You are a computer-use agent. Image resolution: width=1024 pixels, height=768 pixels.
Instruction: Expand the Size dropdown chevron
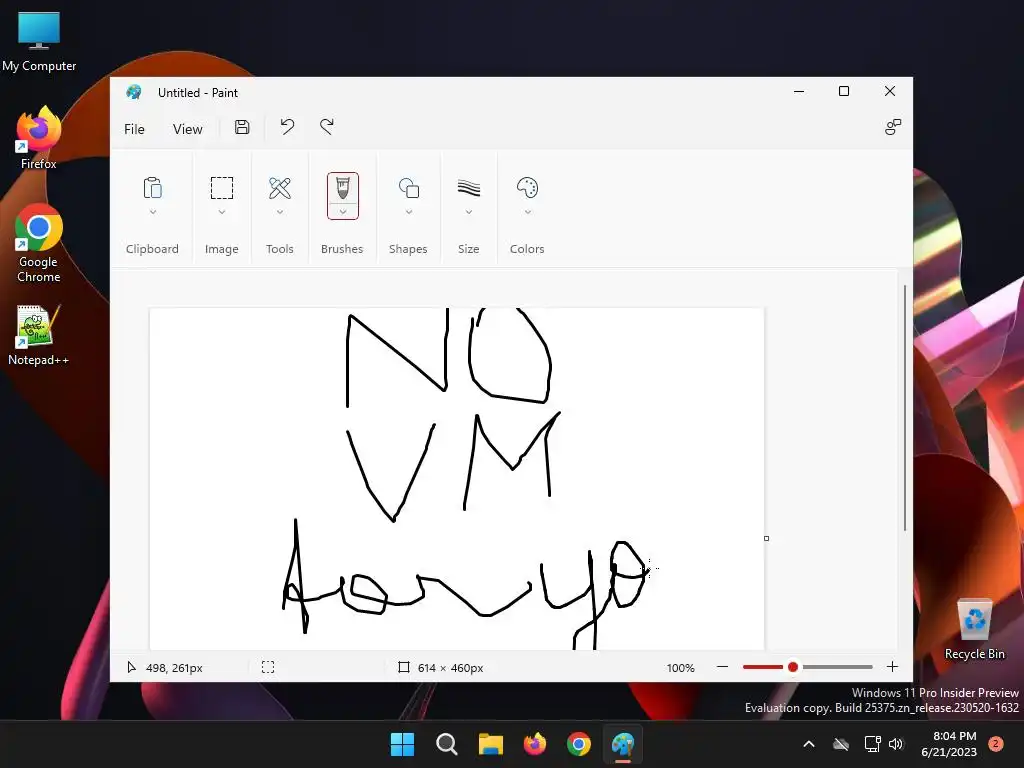click(x=469, y=212)
